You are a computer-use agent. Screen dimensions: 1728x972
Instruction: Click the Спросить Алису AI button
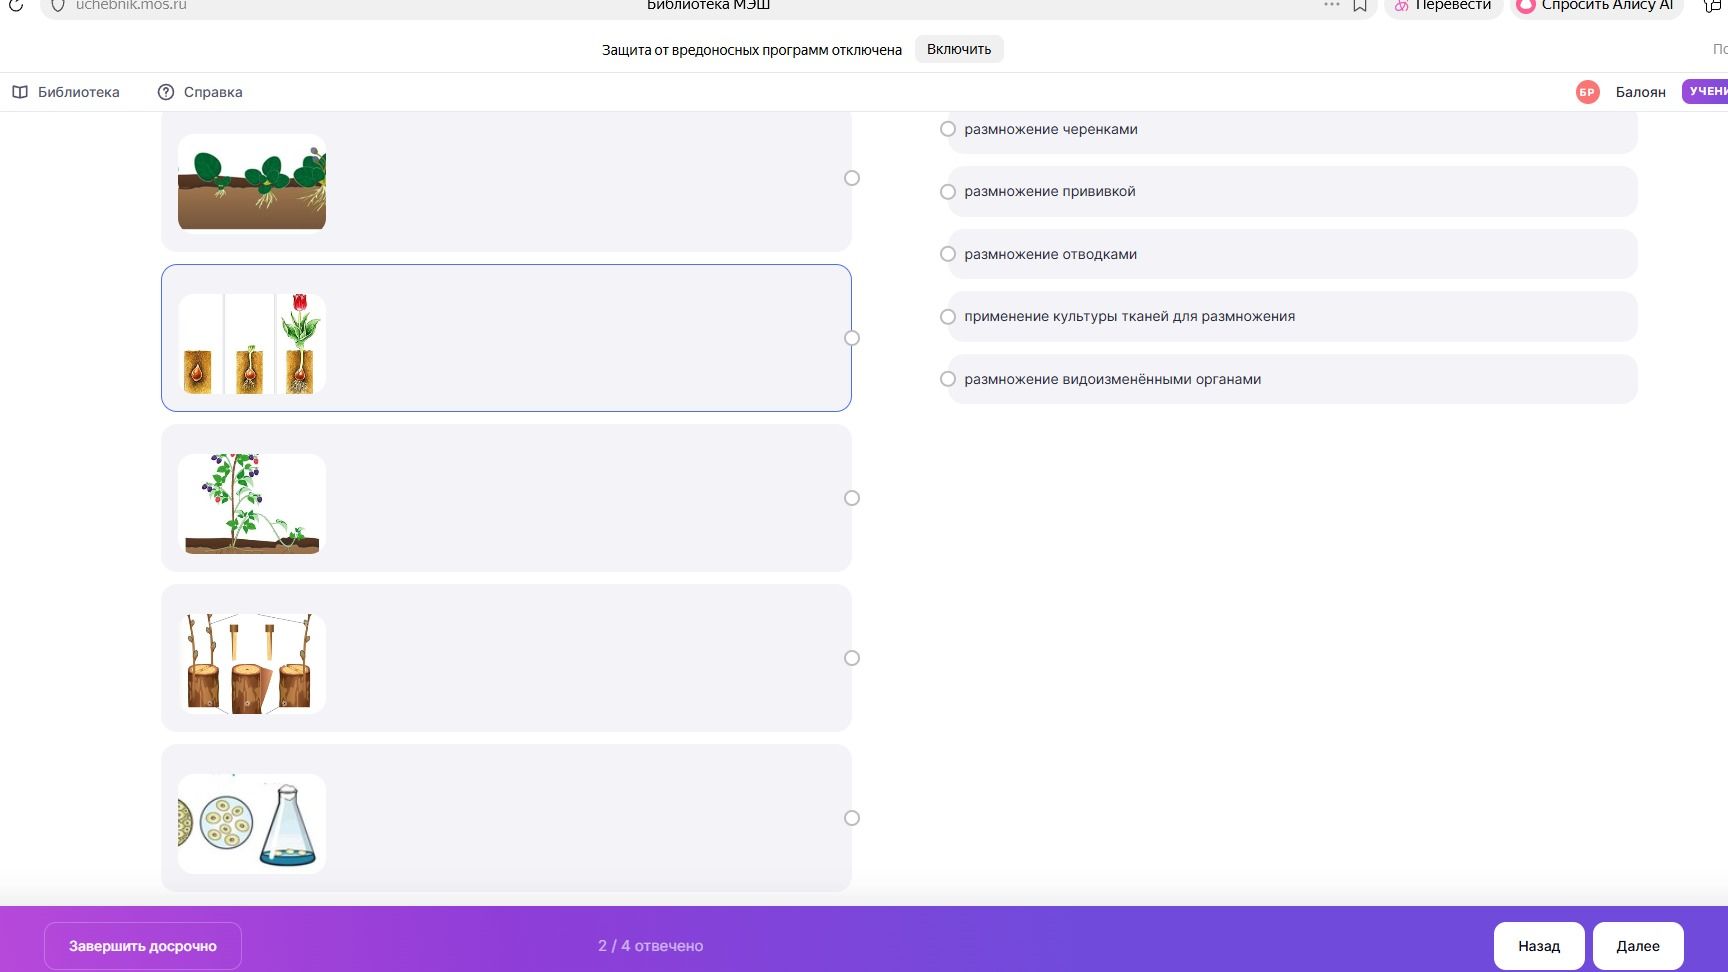point(1597,6)
